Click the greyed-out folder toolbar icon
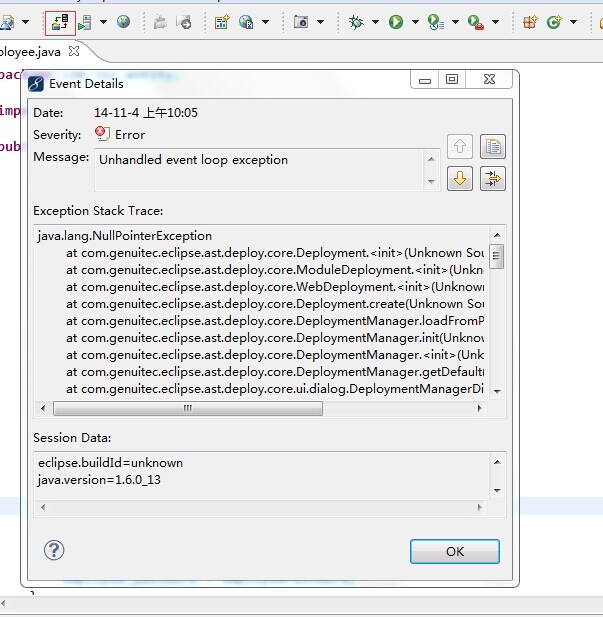This screenshot has height=617, width=603. pyautogui.click(x=160, y=22)
